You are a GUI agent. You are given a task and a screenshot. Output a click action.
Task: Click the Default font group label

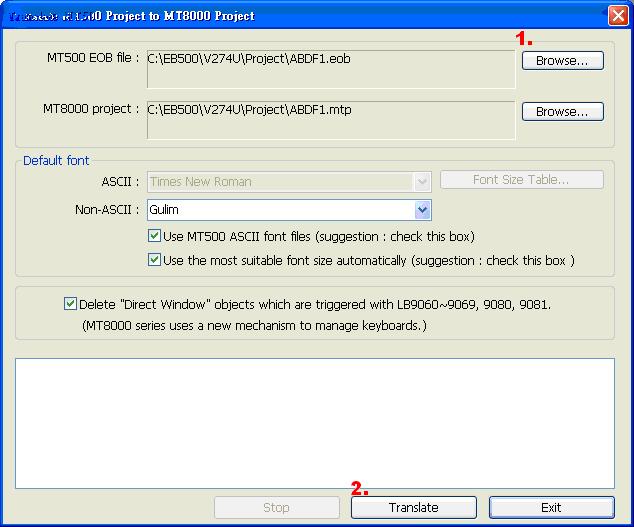click(x=56, y=161)
